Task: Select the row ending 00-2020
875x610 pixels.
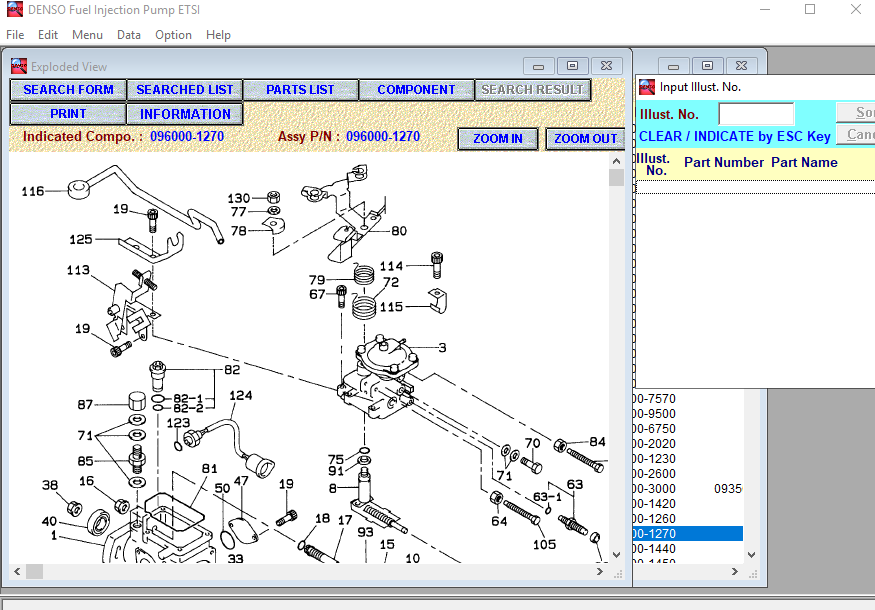Action: 689,444
